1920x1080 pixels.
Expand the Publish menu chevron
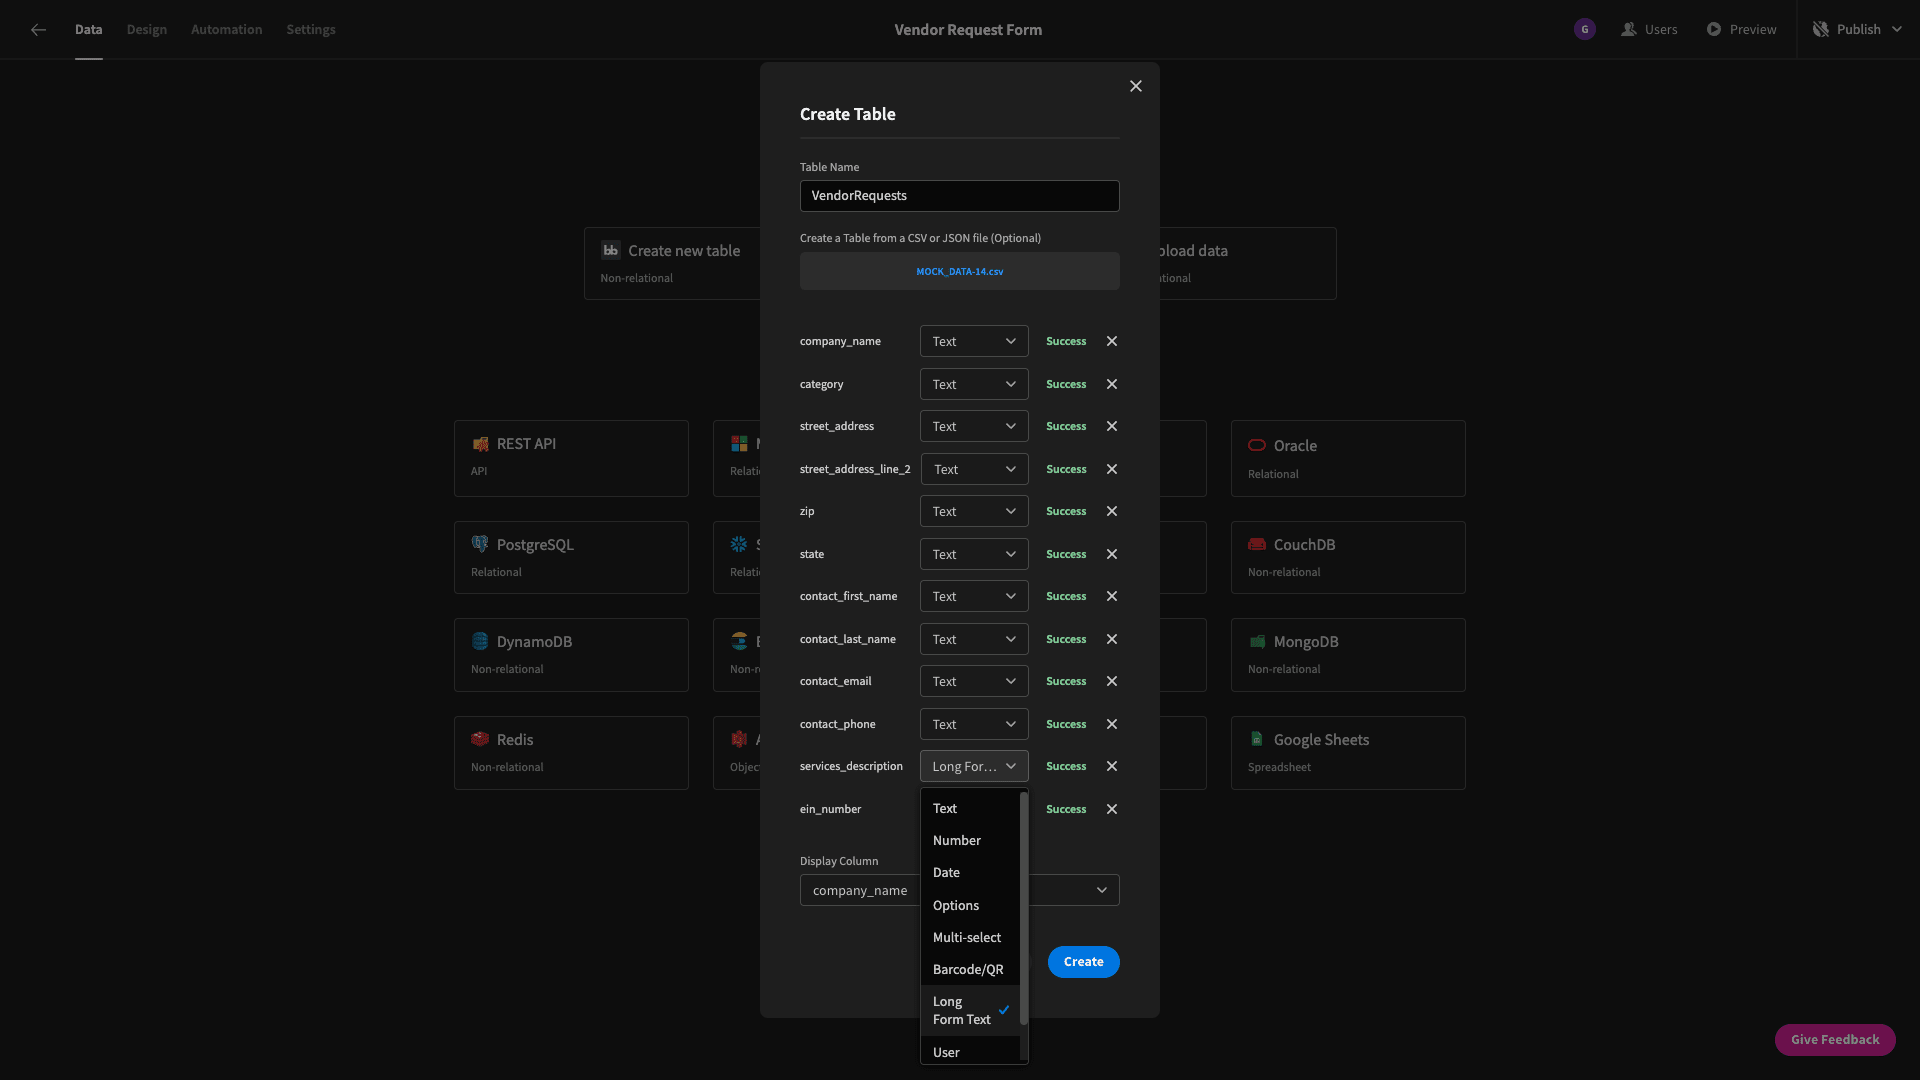pos(1897,30)
